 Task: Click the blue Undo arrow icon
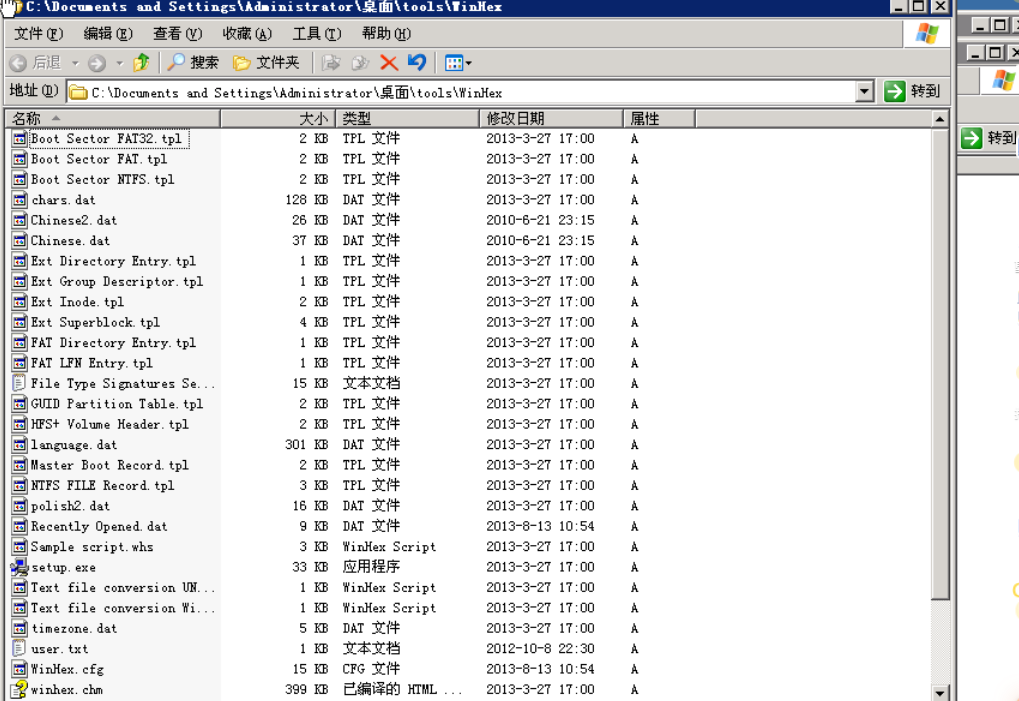pos(417,62)
